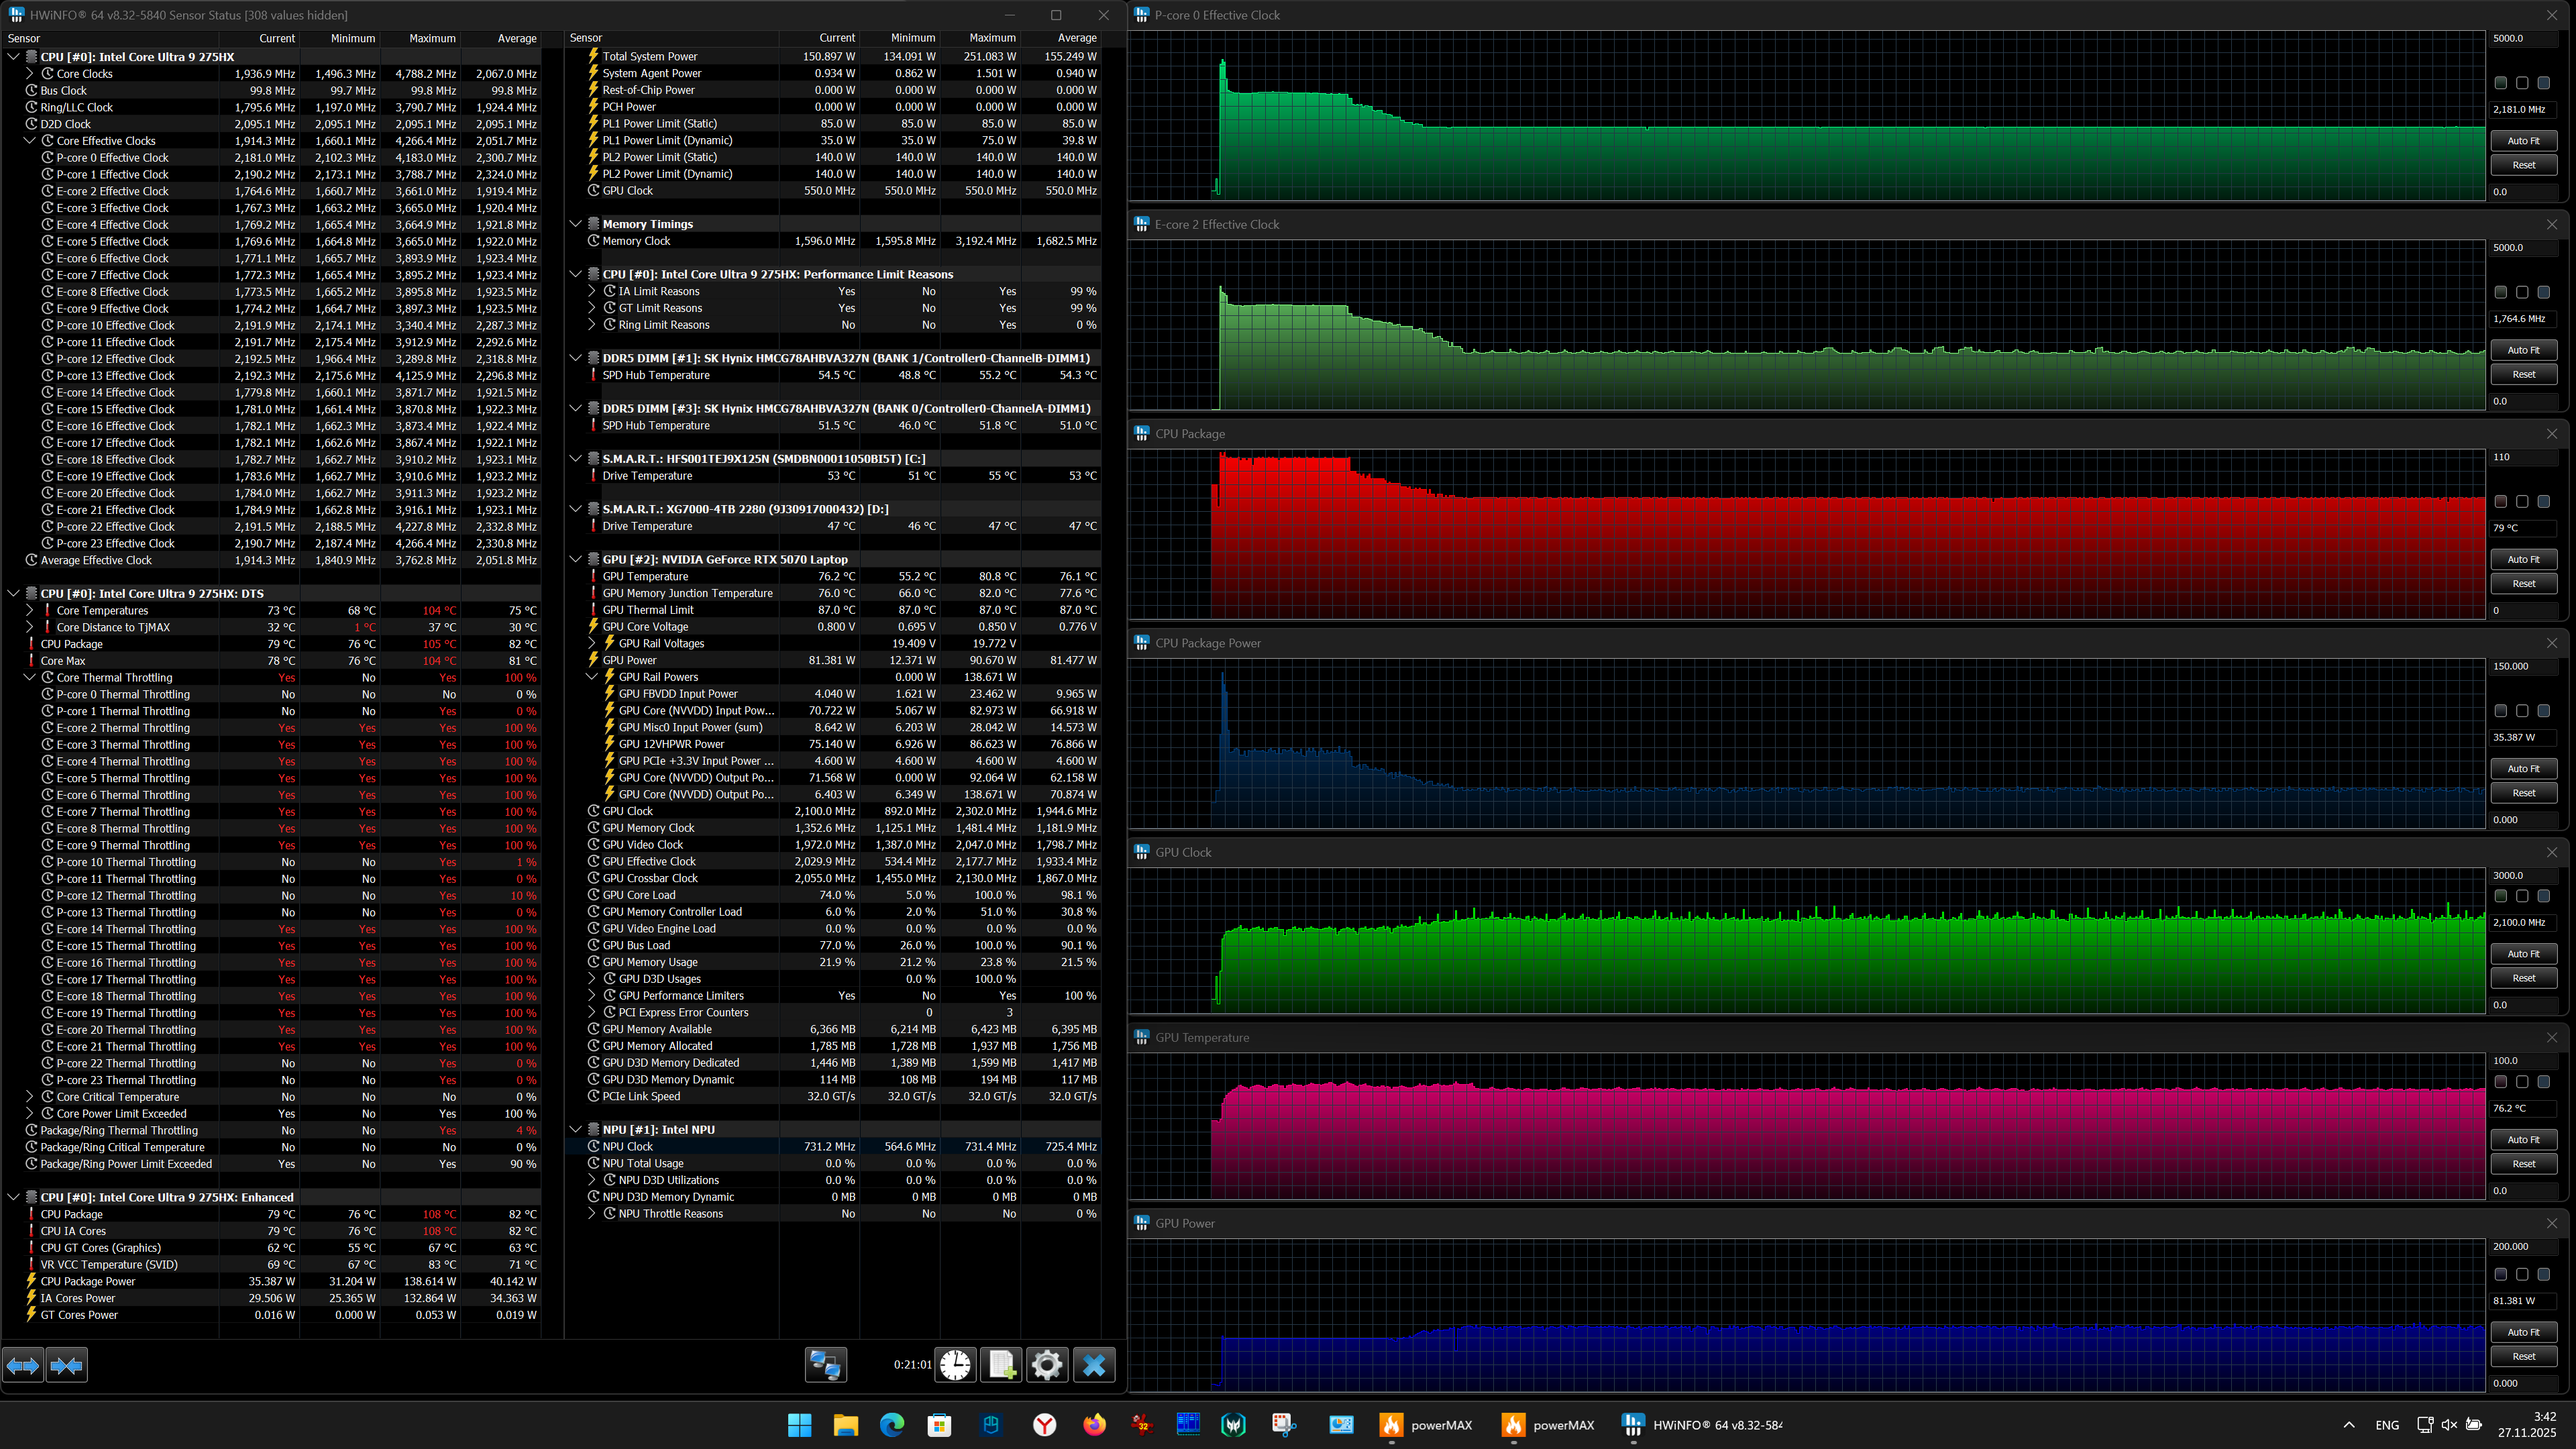Click the 5000.0 max field of the E-core 2 graph
Screen dimensions: 2576x1449
(x=2523, y=247)
